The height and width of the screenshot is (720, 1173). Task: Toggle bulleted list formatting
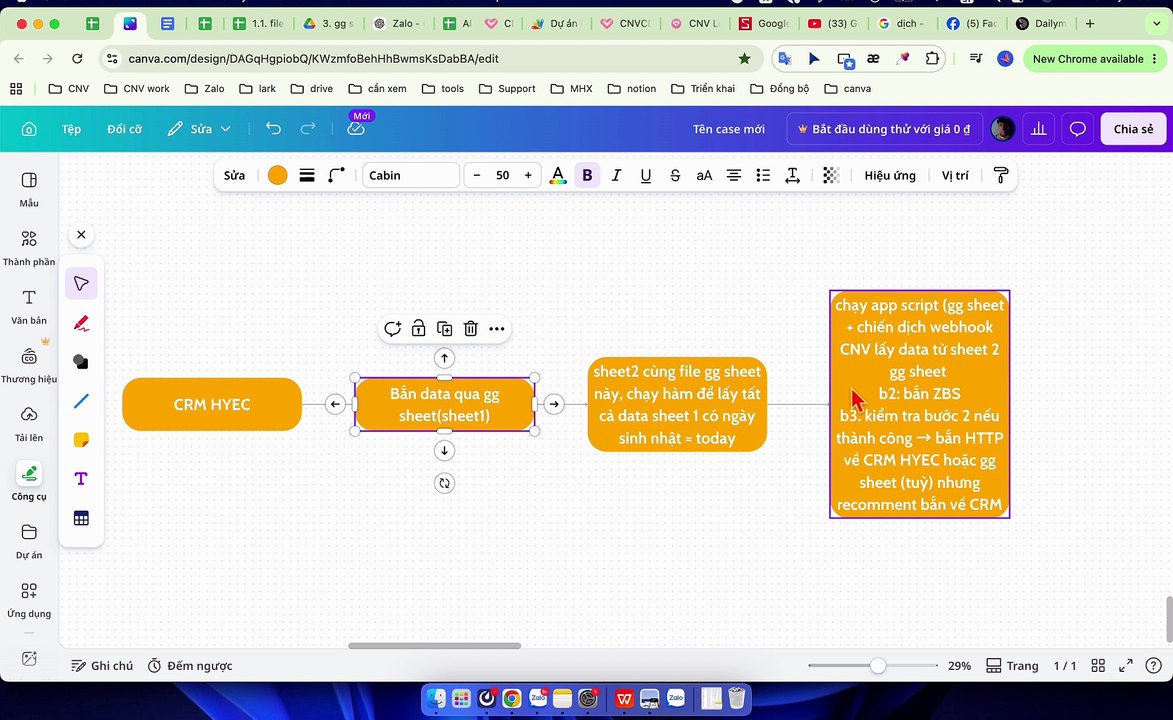click(763, 175)
